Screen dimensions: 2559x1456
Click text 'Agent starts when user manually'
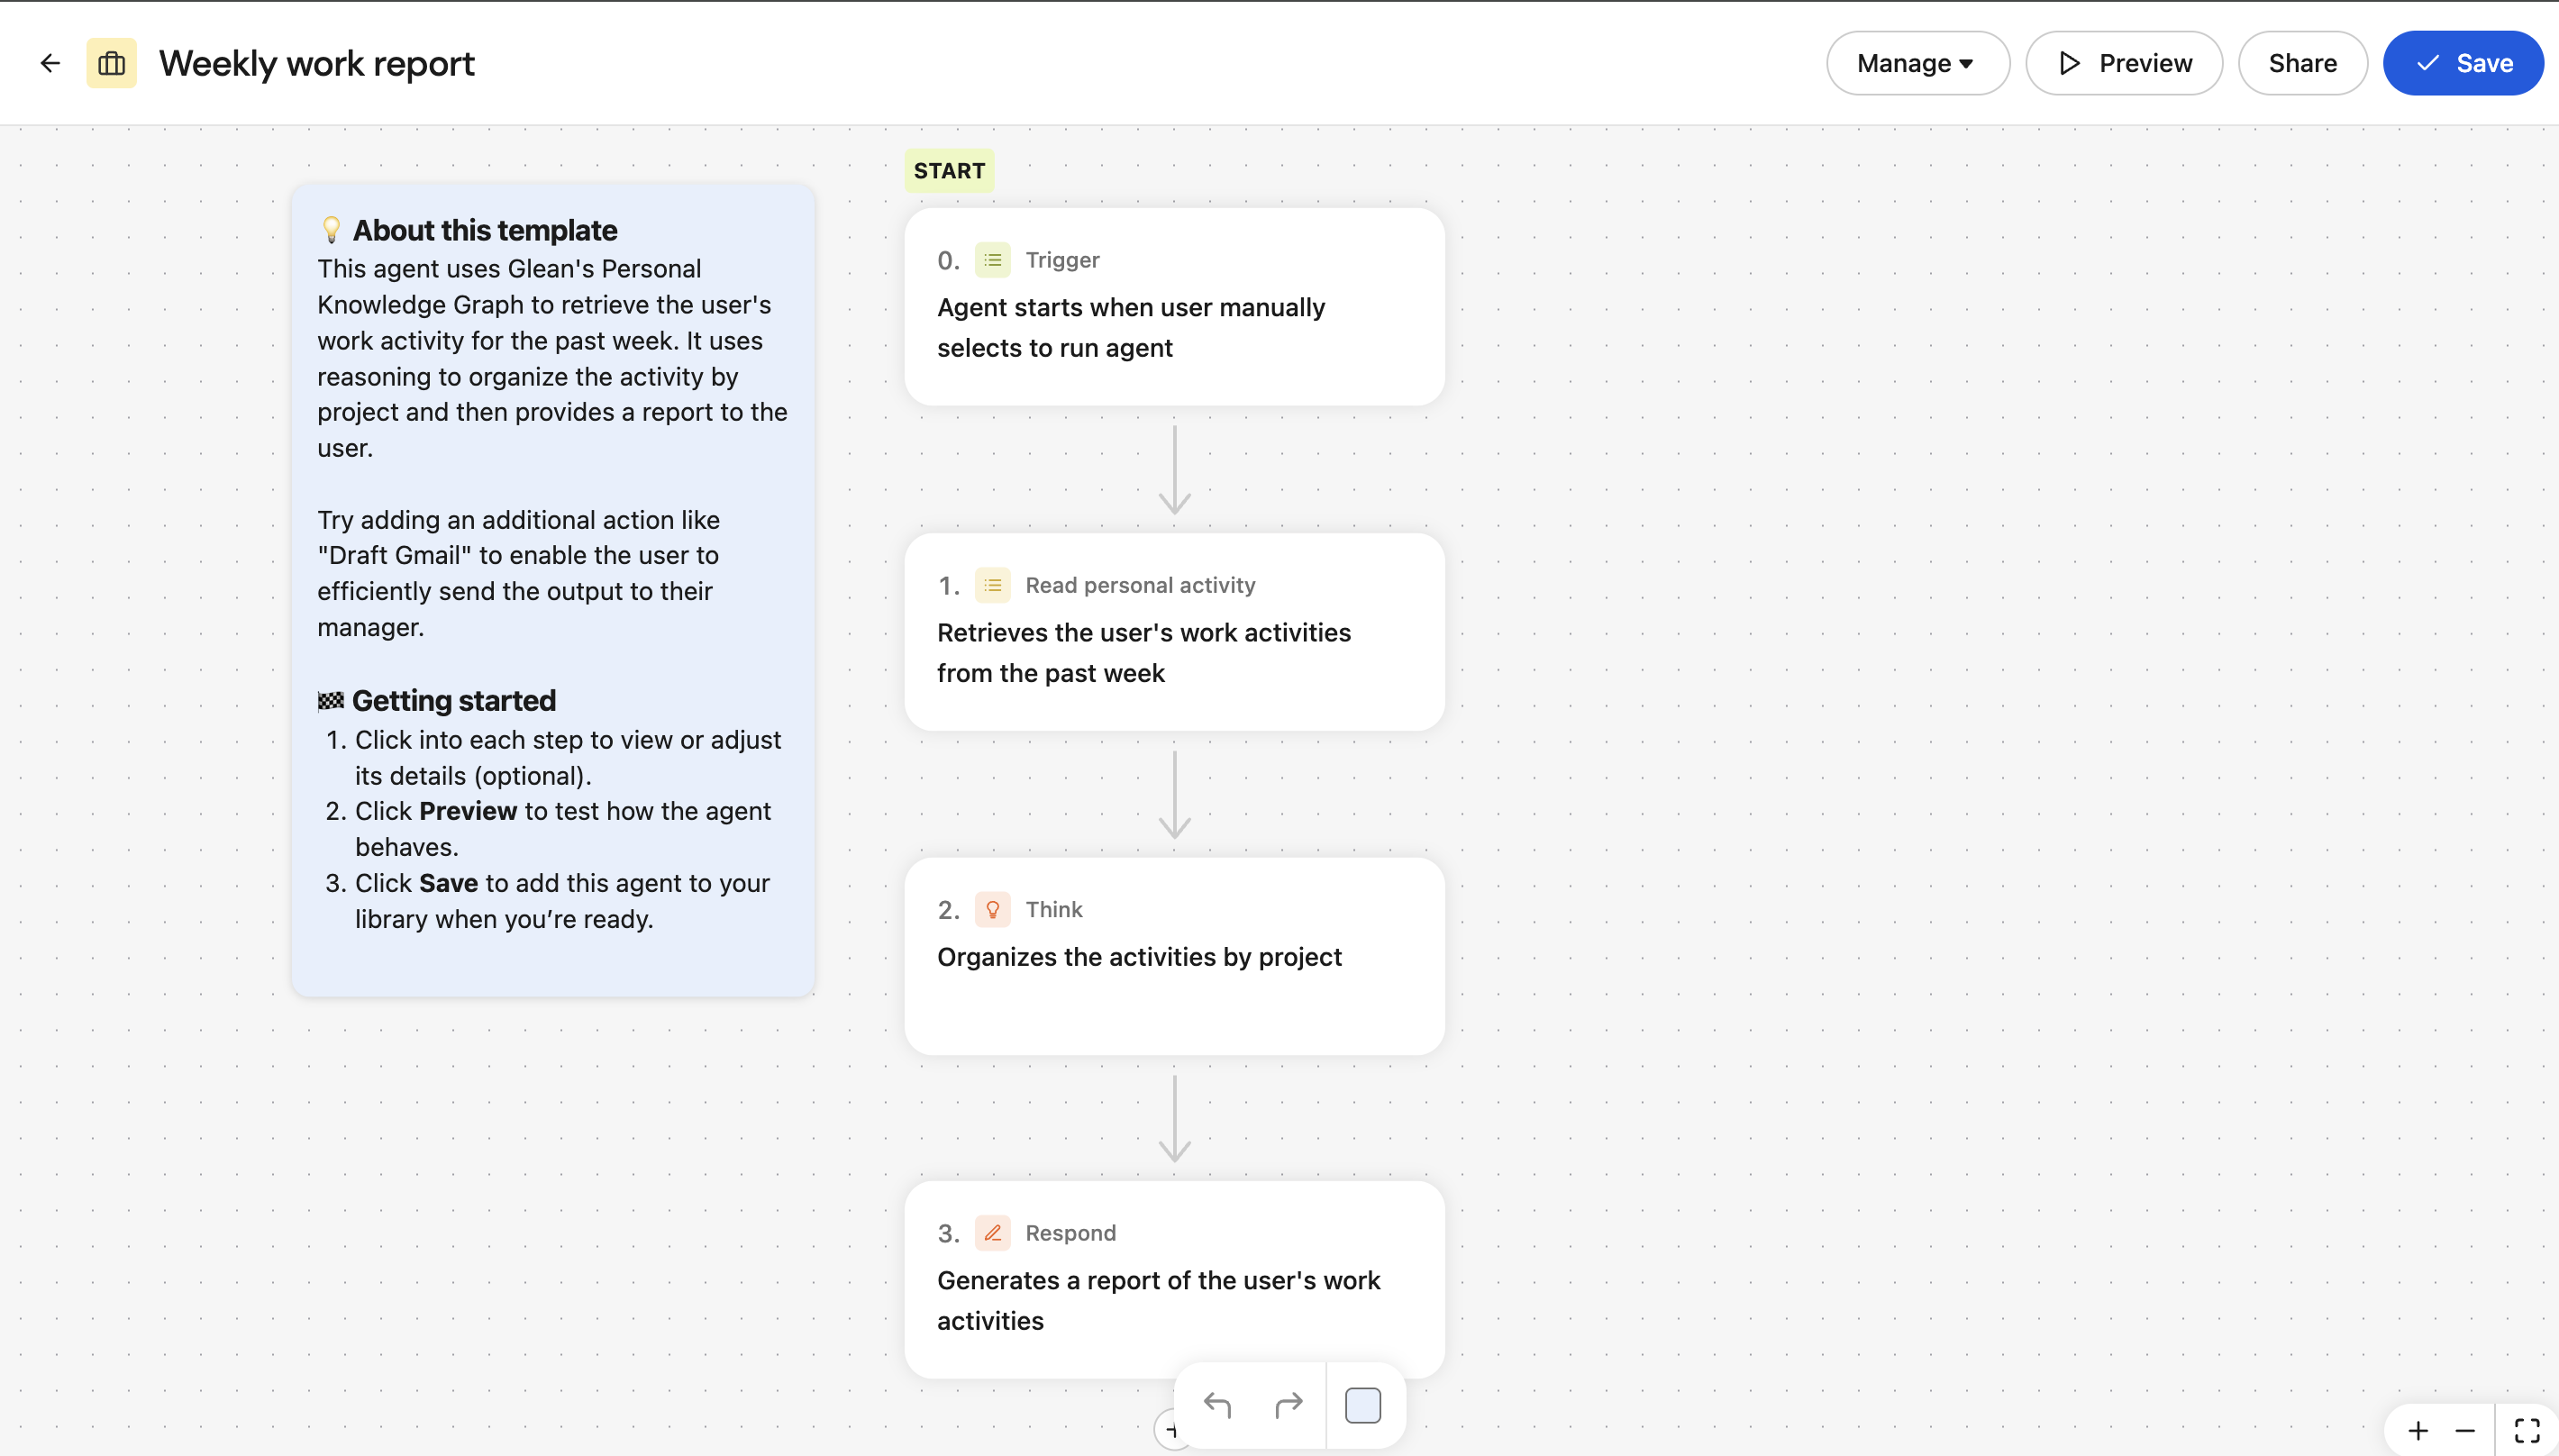[1130, 307]
